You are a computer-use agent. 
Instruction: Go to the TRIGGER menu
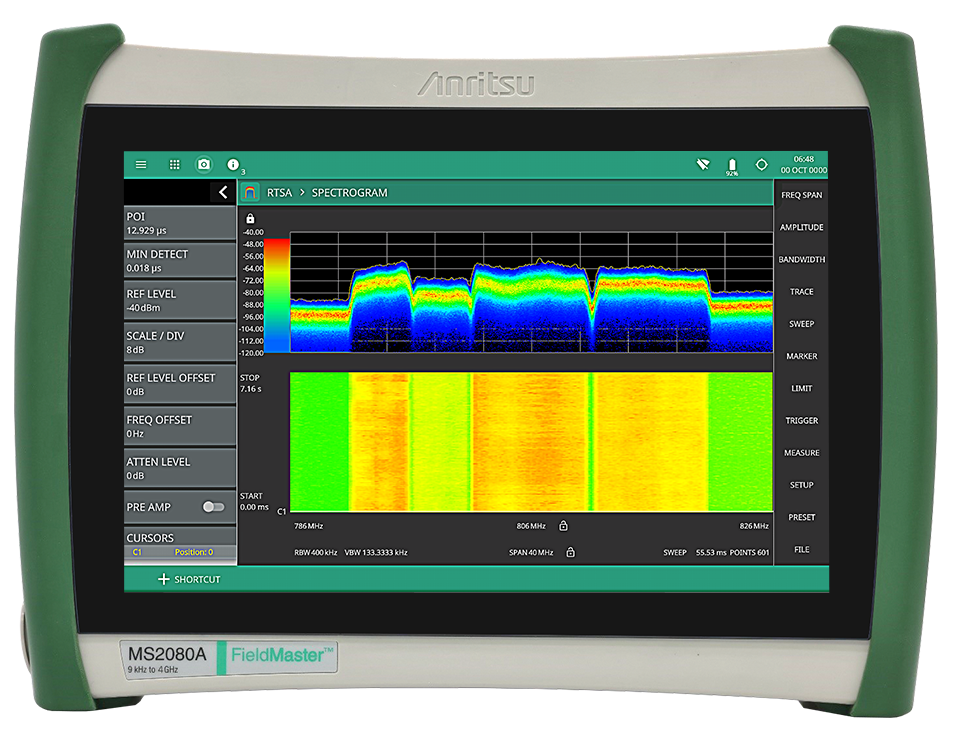[802, 421]
